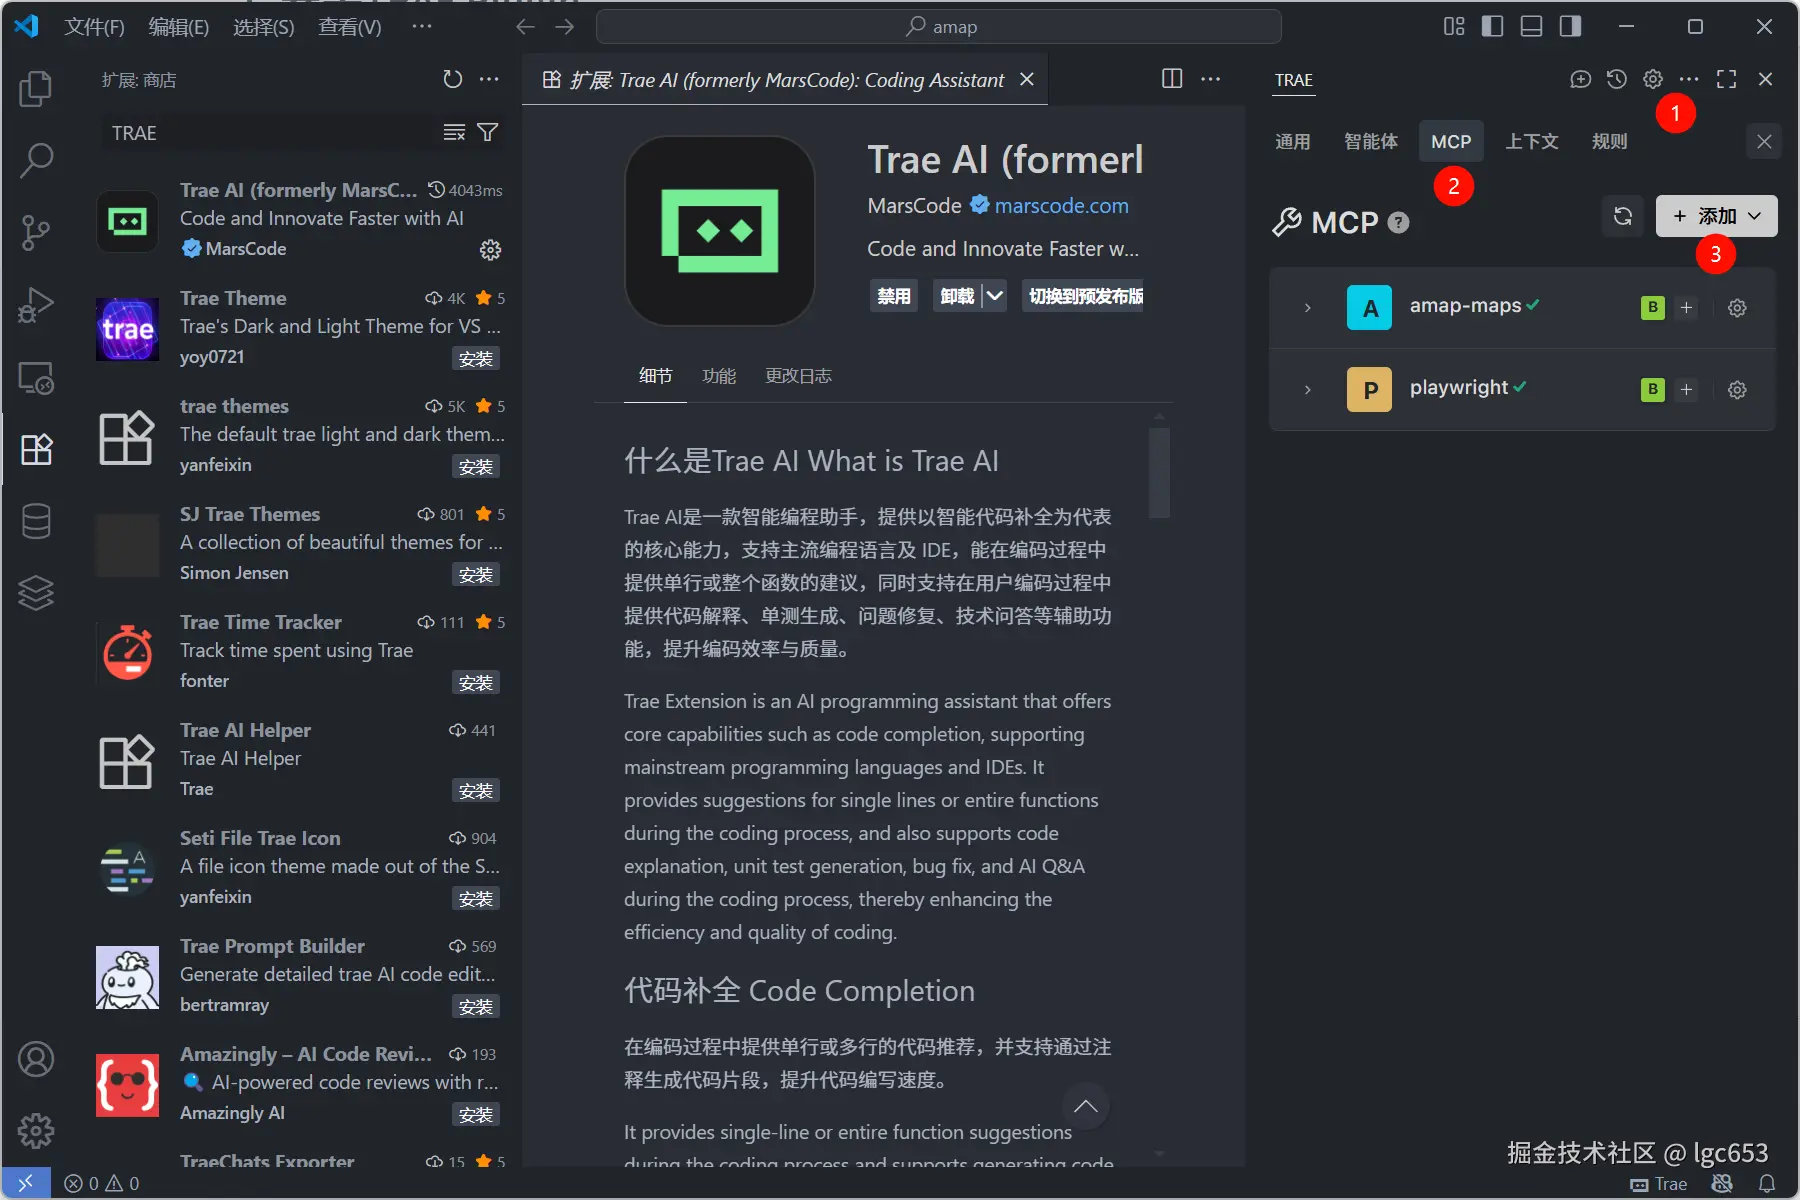The width and height of the screenshot is (1800, 1200).
Task: Open the gear for Trae AI extension in list
Action: pyautogui.click(x=490, y=249)
